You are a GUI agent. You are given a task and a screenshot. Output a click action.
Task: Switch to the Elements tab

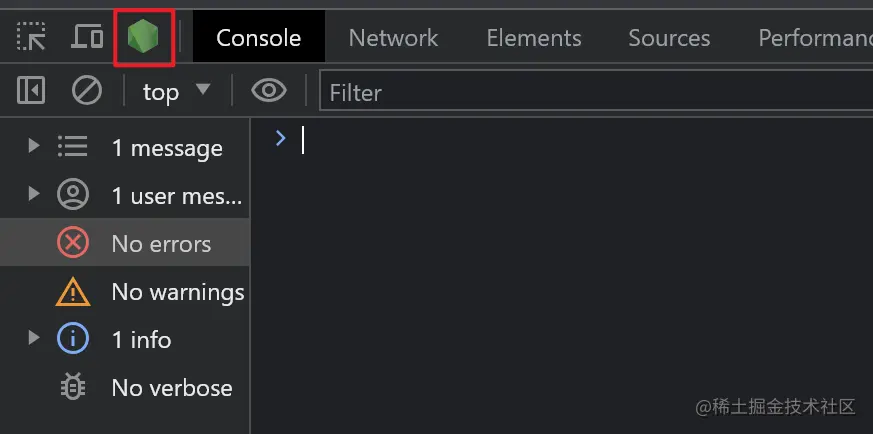[x=533, y=38]
